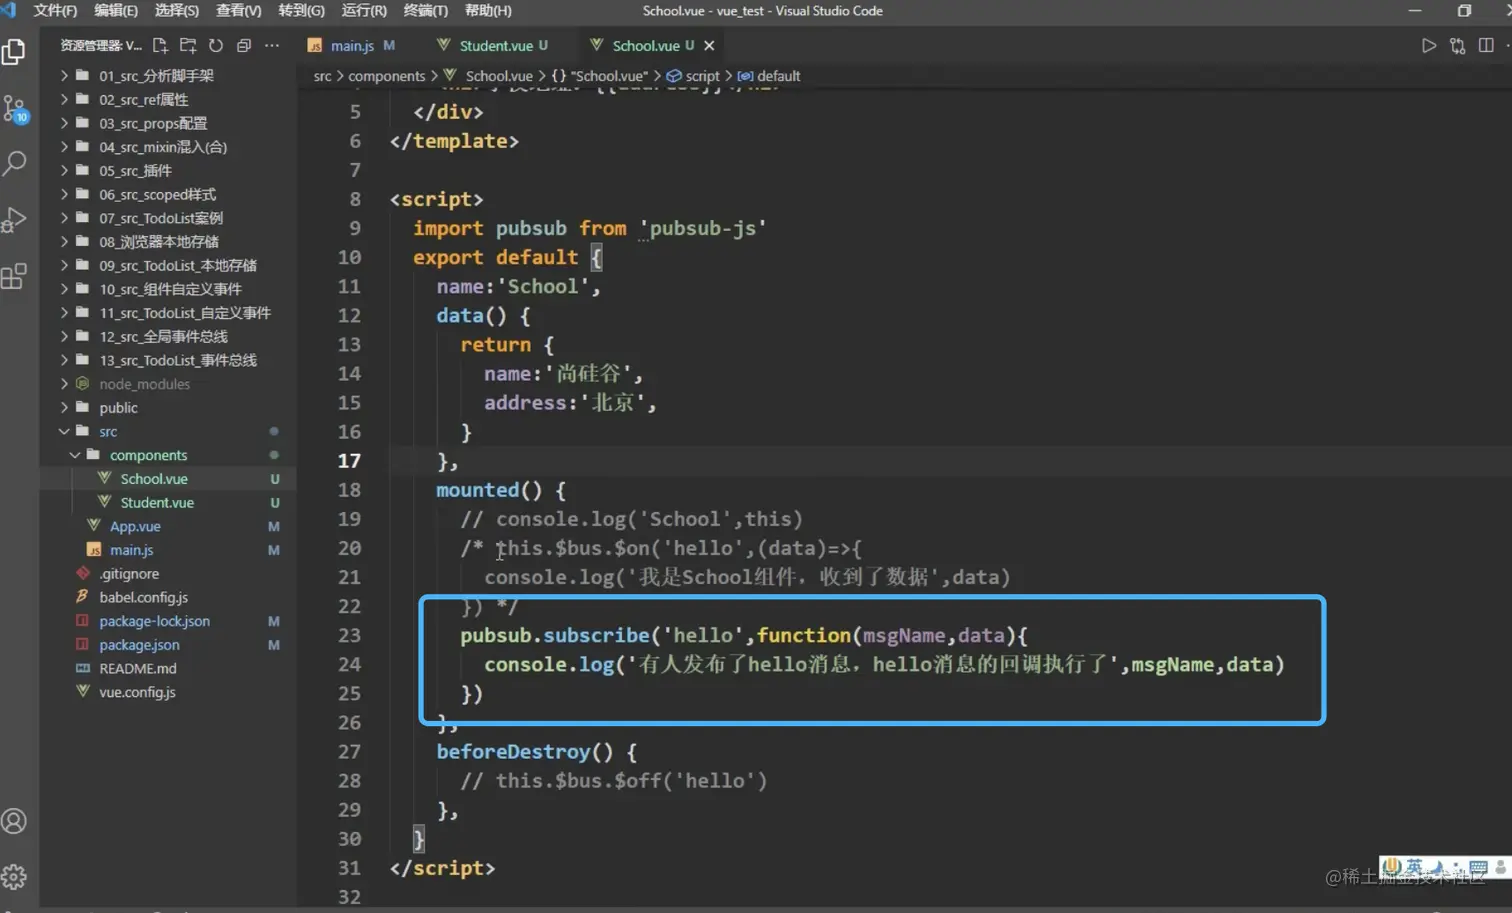This screenshot has width=1512, height=913.
Task: Expand the 04_src_mixin混入(合) folder
Action: (x=163, y=147)
